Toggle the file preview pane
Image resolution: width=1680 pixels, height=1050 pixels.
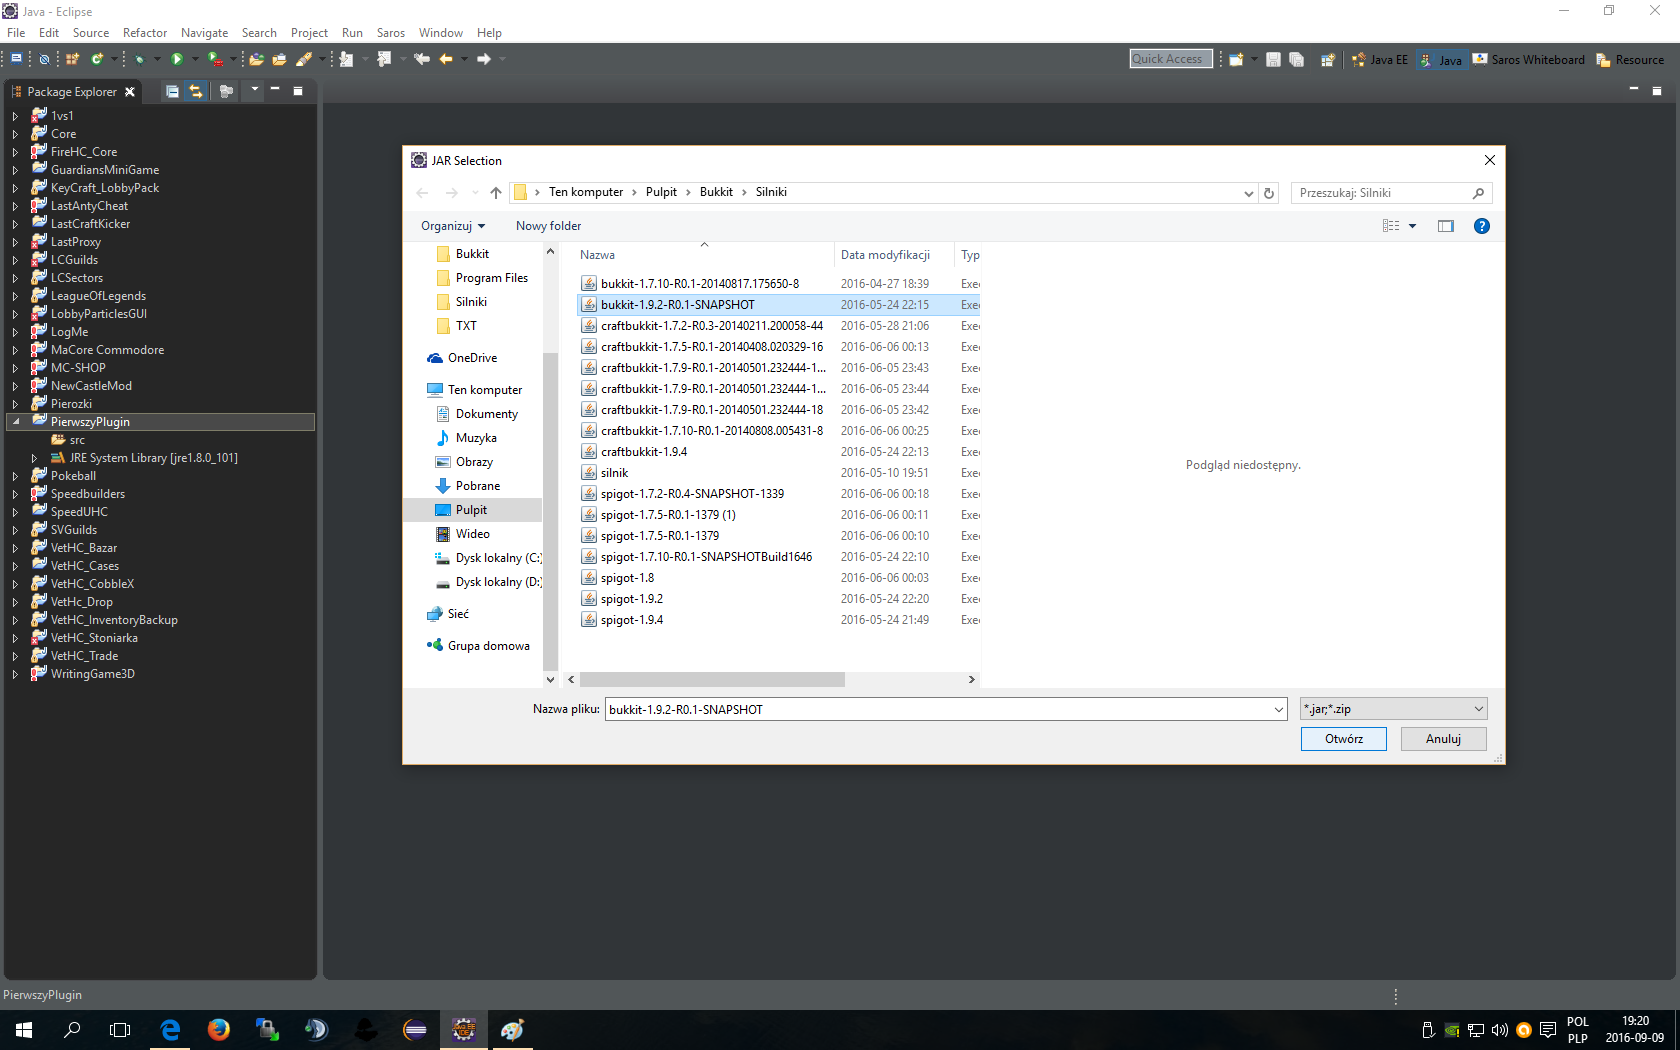coord(1445,226)
